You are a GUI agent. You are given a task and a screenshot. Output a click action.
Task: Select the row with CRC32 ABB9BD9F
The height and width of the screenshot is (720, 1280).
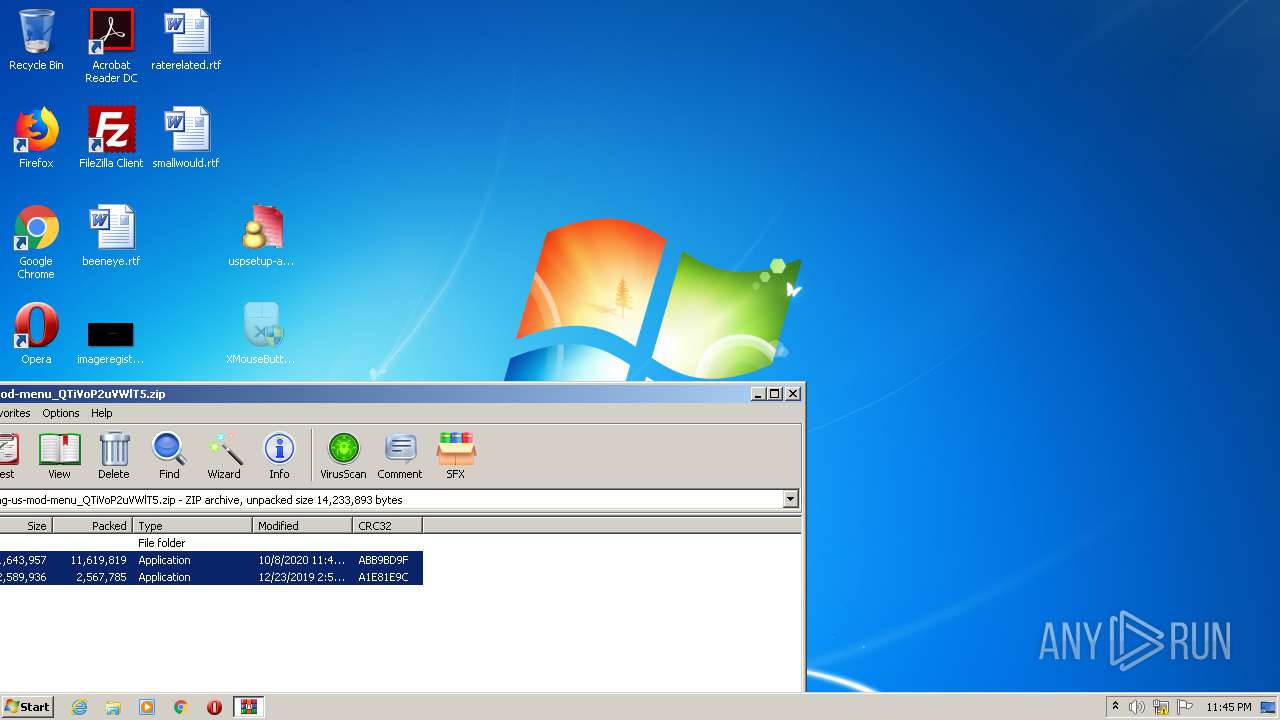(x=211, y=560)
